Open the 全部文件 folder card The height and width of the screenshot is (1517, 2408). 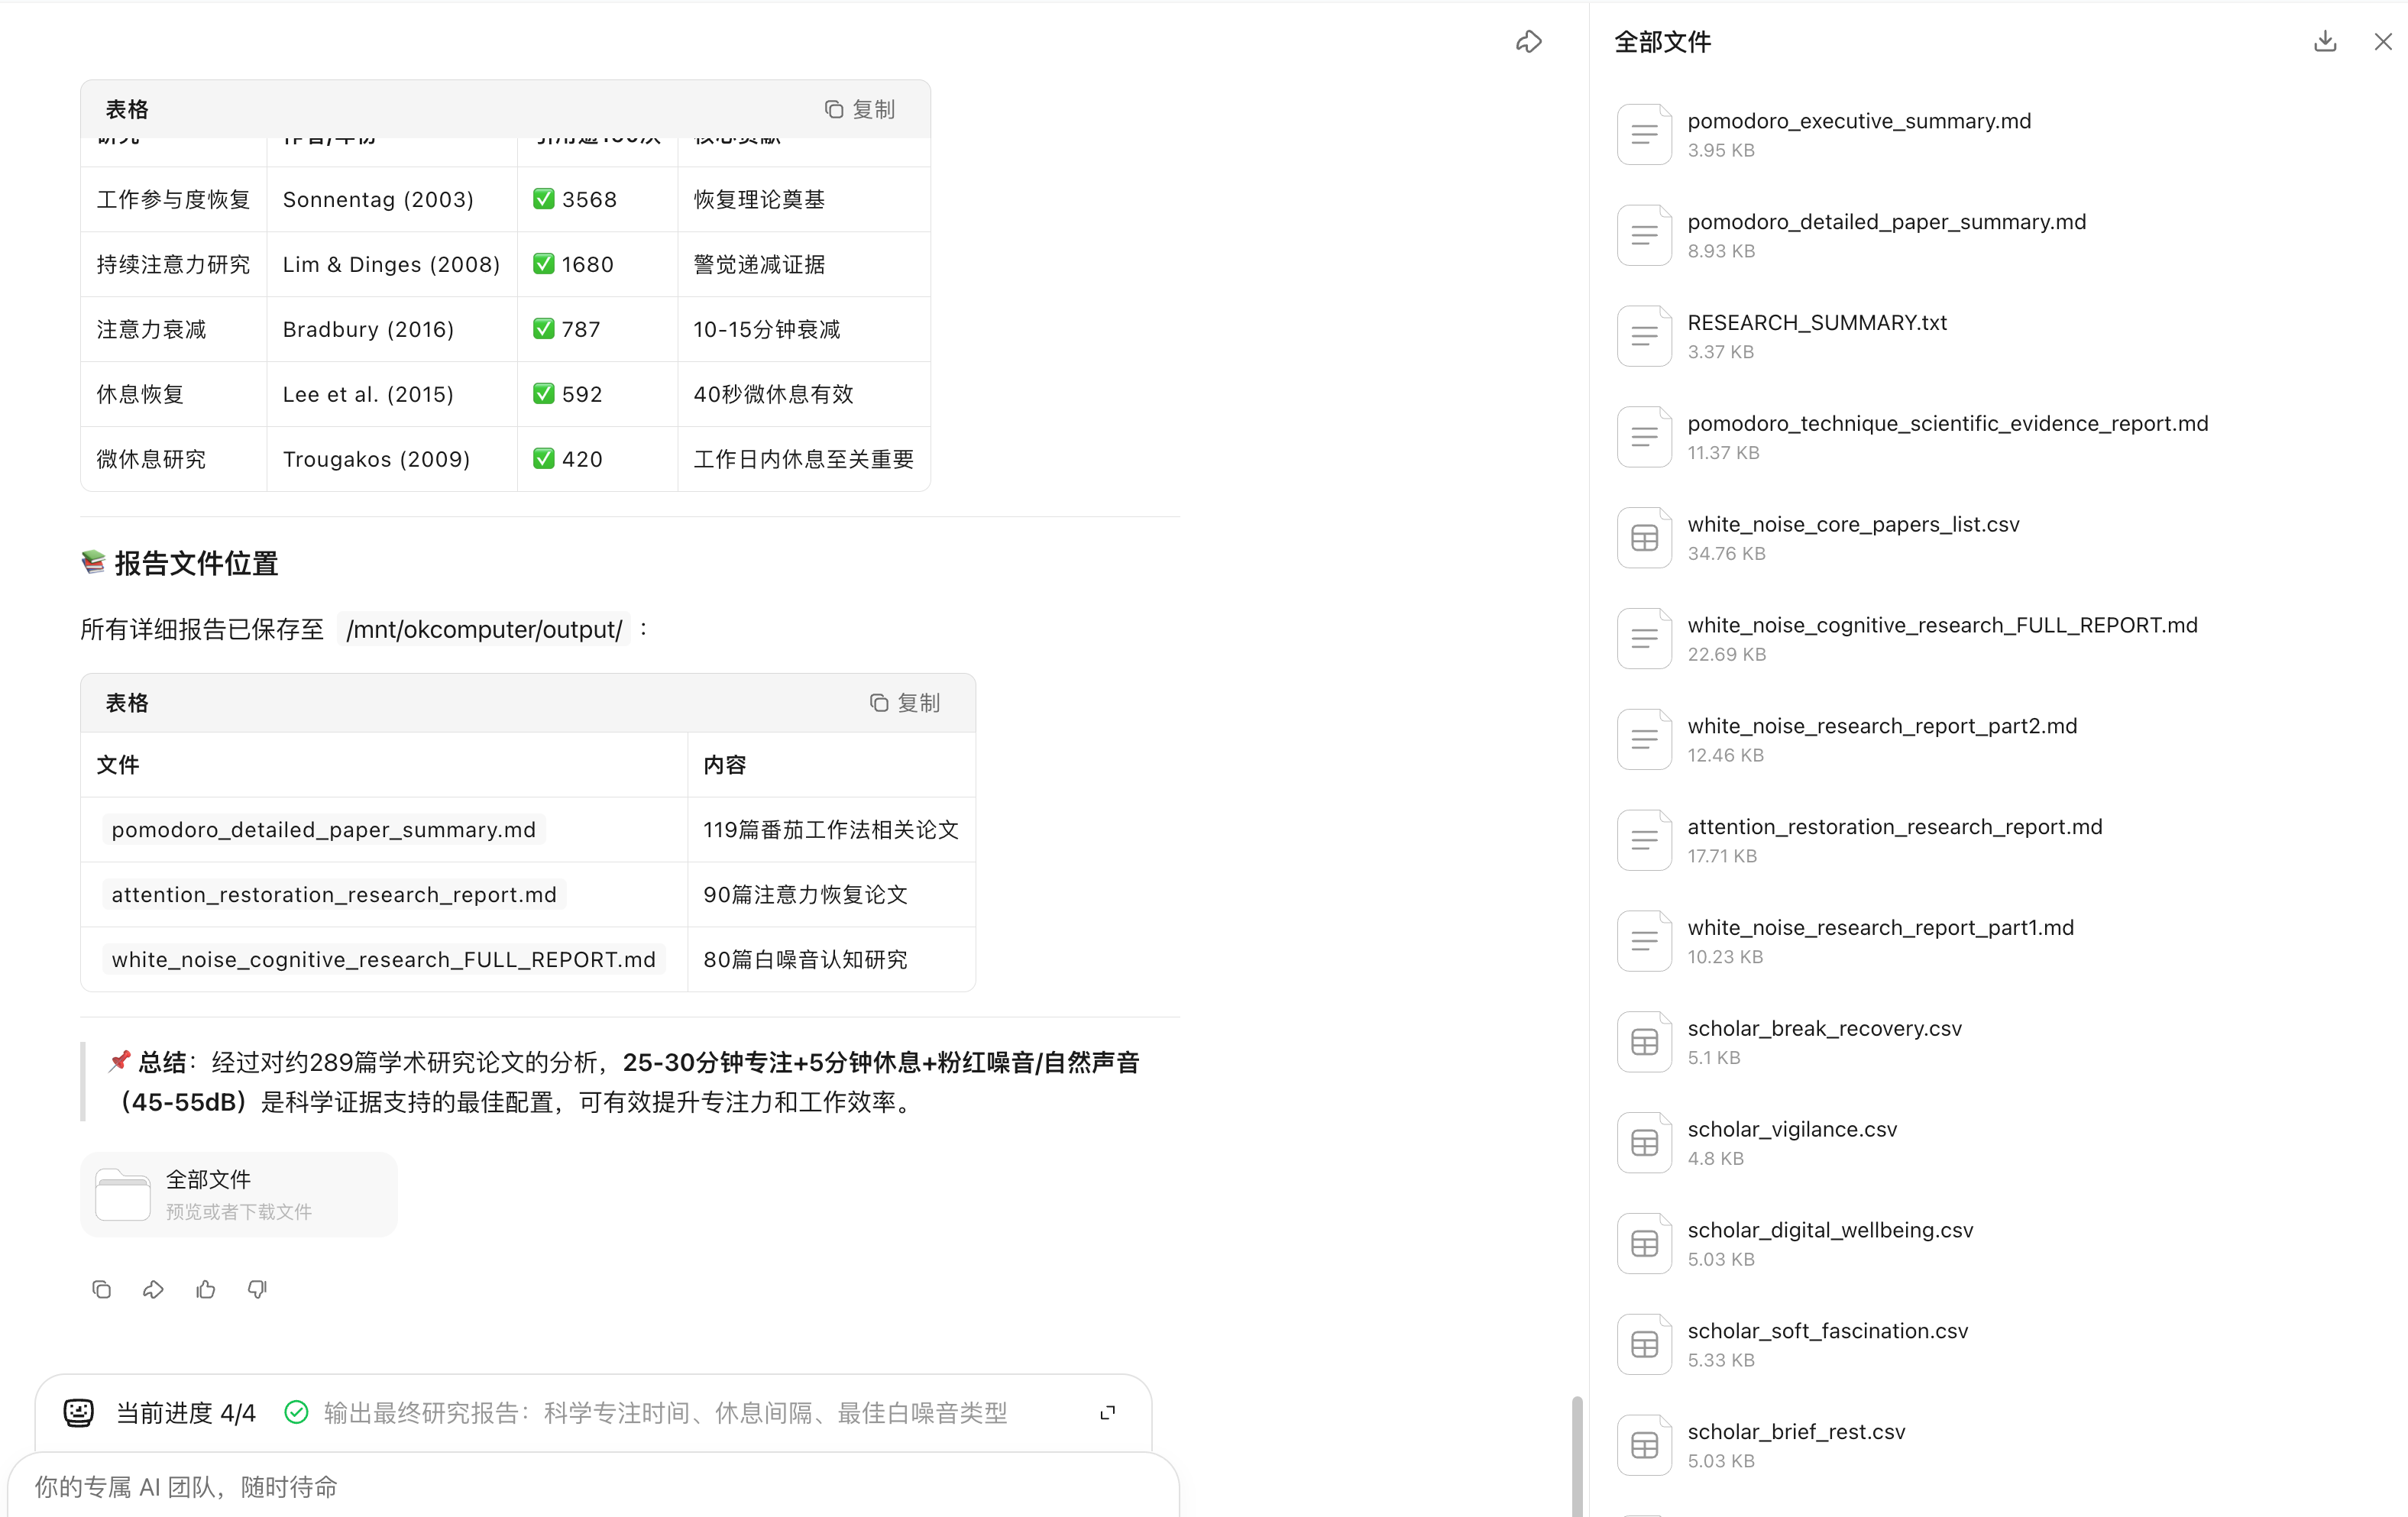coord(239,1194)
